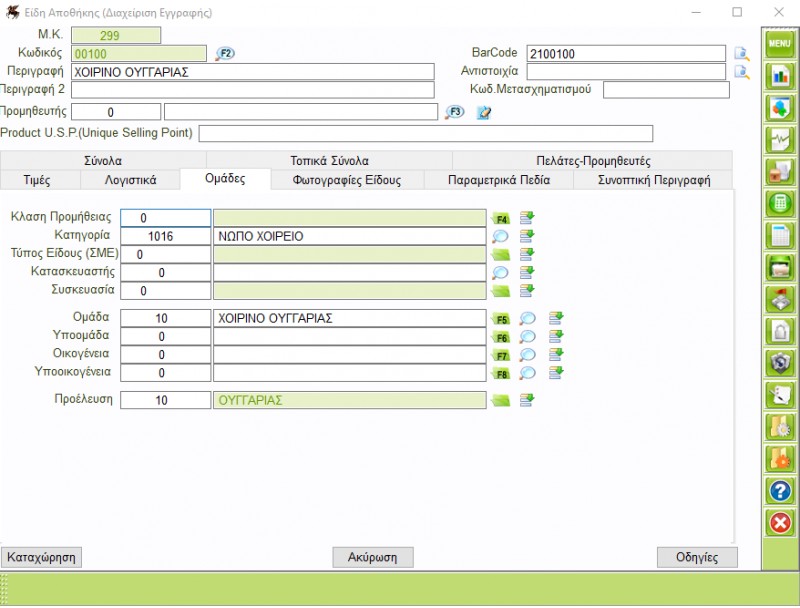Click the BarCode lookup icon
Viewport: 800px width, 608px height.
[x=741, y=54]
